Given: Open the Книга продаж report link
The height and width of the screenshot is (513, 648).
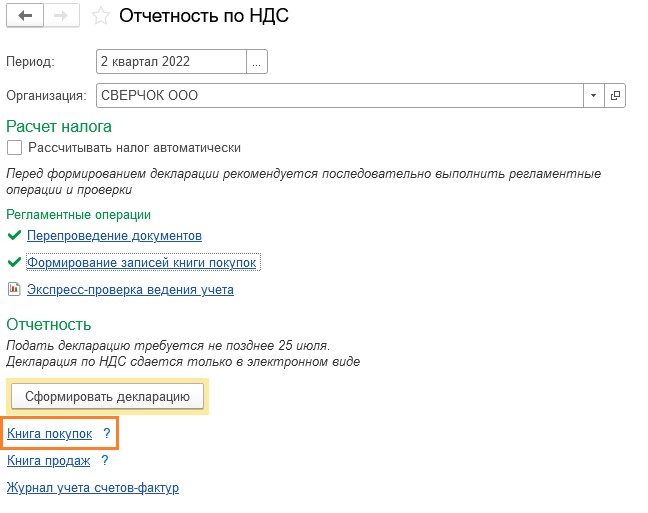Looking at the screenshot, I should [48, 460].
